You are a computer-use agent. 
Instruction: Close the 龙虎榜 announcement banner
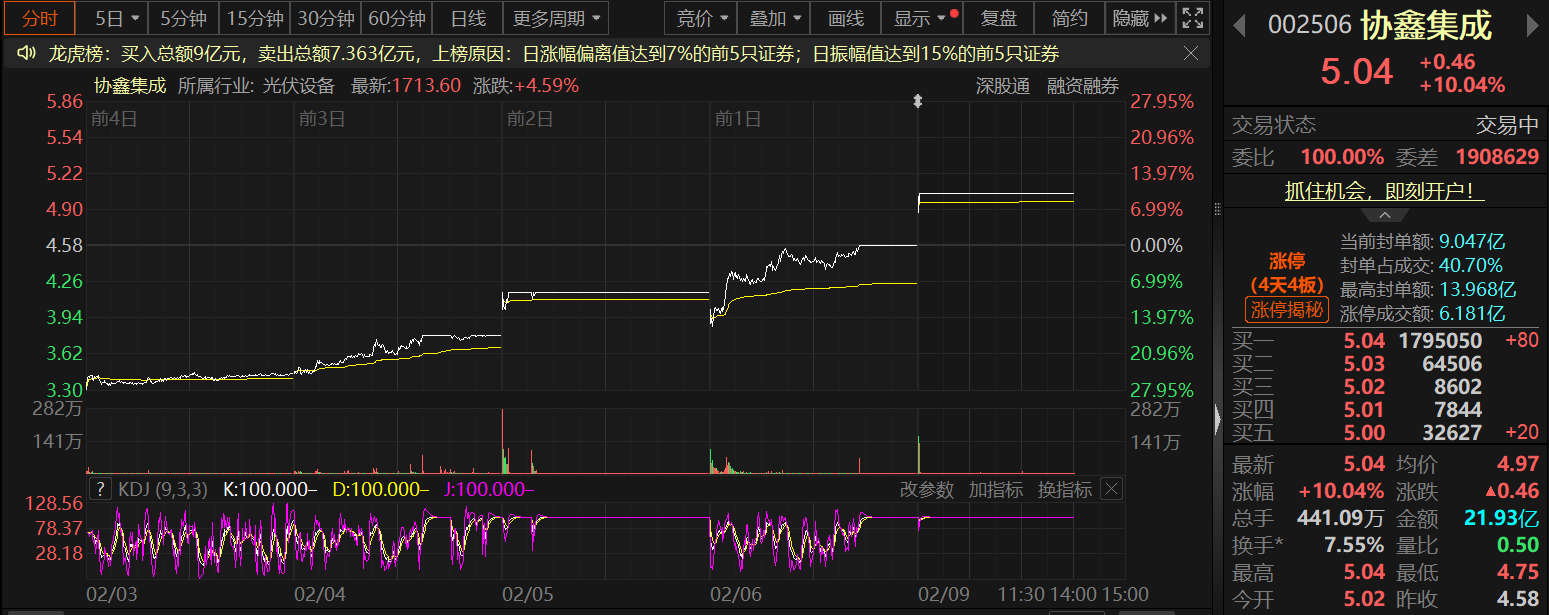click(x=1191, y=53)
